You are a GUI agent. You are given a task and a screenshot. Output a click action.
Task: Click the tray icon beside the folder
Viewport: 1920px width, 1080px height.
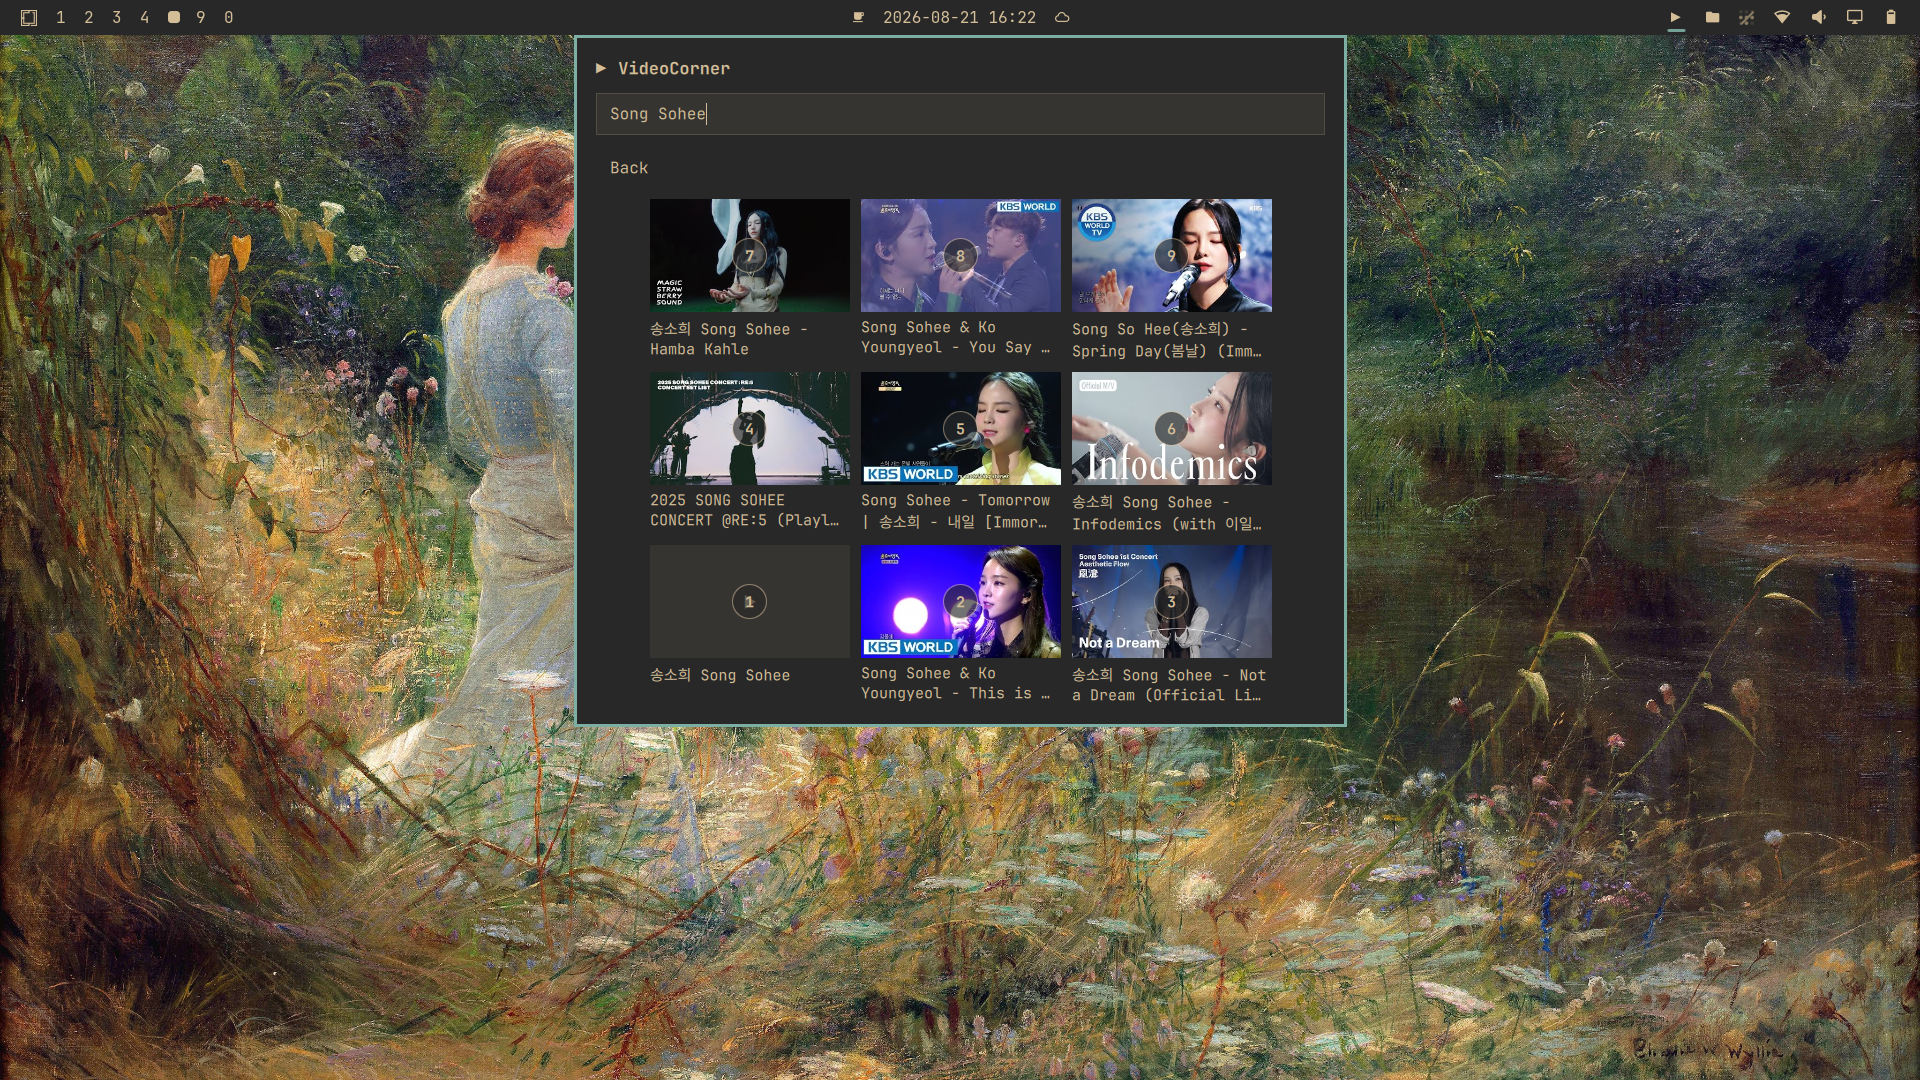point(1747,17)
